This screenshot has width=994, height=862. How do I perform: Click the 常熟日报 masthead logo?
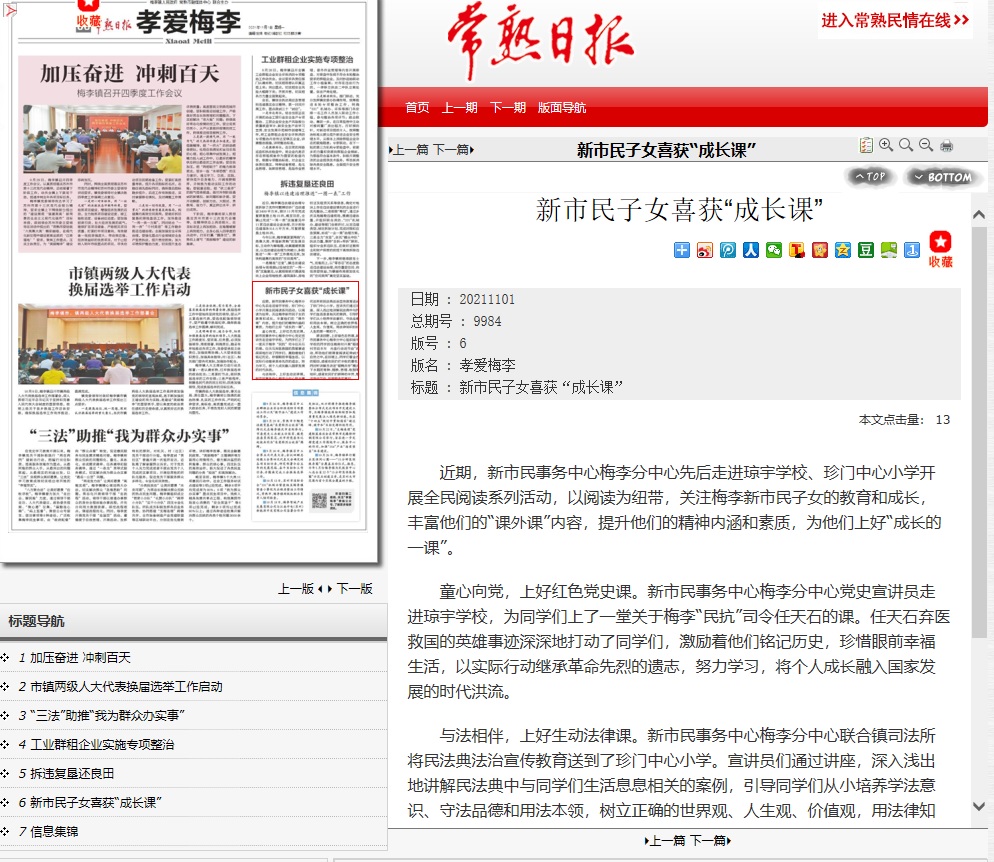(540, 42)
